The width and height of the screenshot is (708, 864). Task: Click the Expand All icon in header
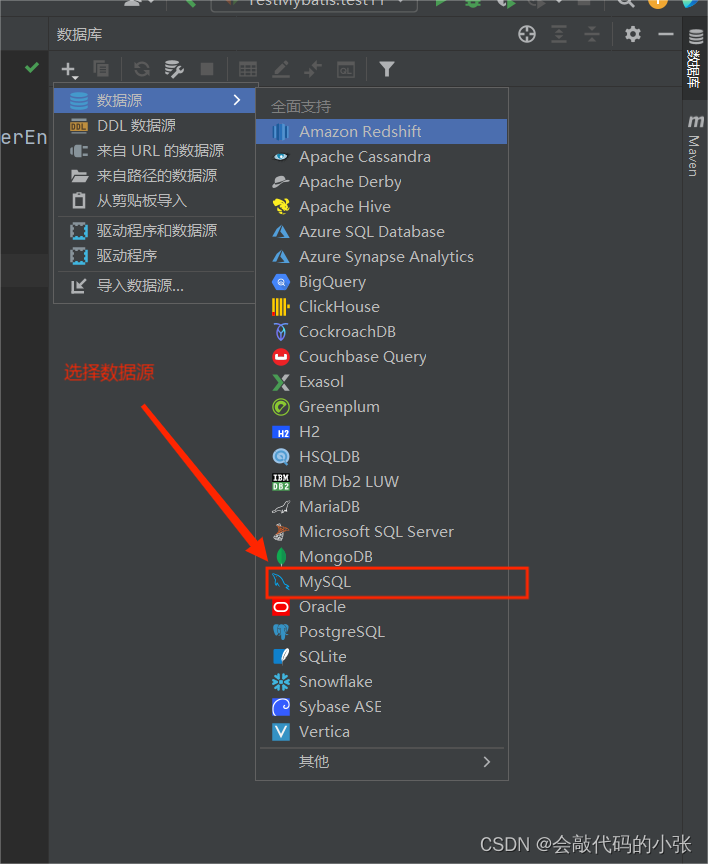pyautogui.click(x=559, y=34)
